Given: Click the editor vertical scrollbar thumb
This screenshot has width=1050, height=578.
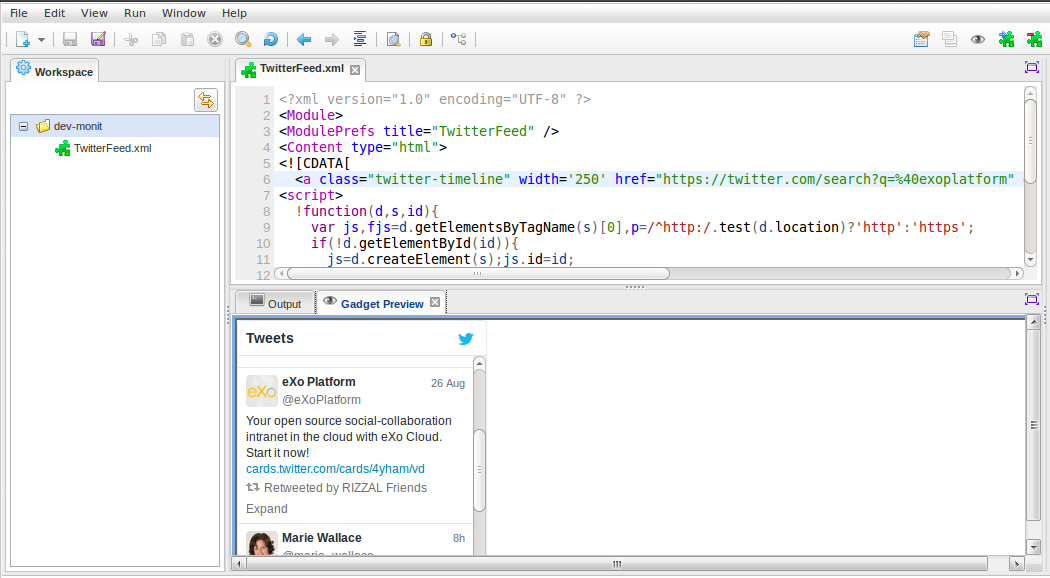Looking at the screenshot, I should (1031, 141).
